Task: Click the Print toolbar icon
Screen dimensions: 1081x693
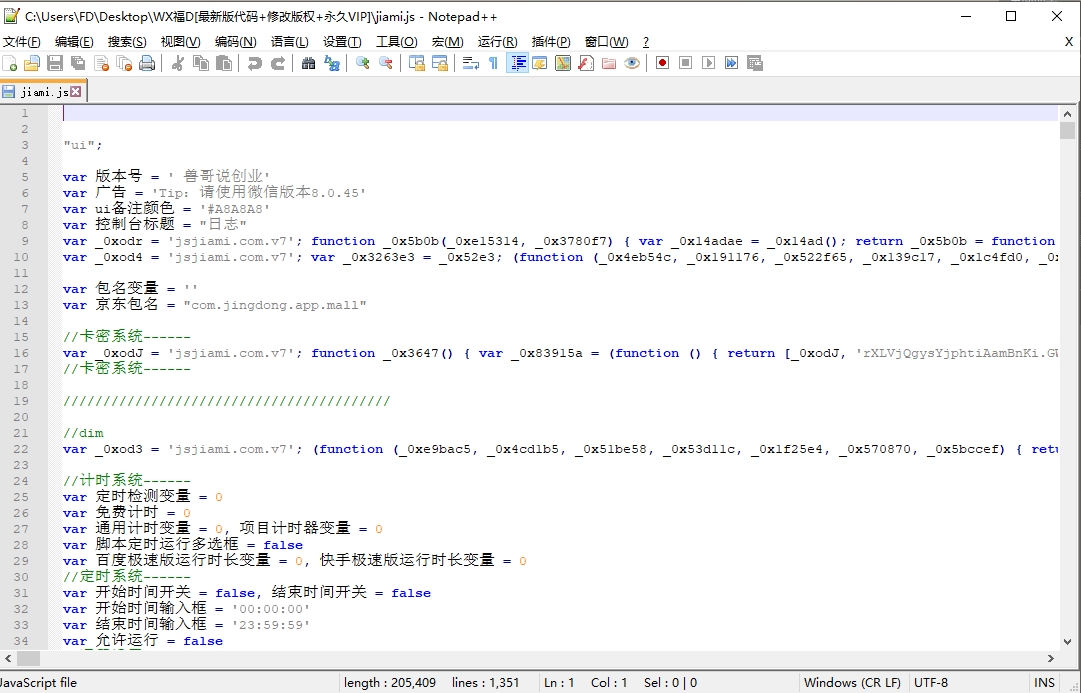Action: coord(147,63)
